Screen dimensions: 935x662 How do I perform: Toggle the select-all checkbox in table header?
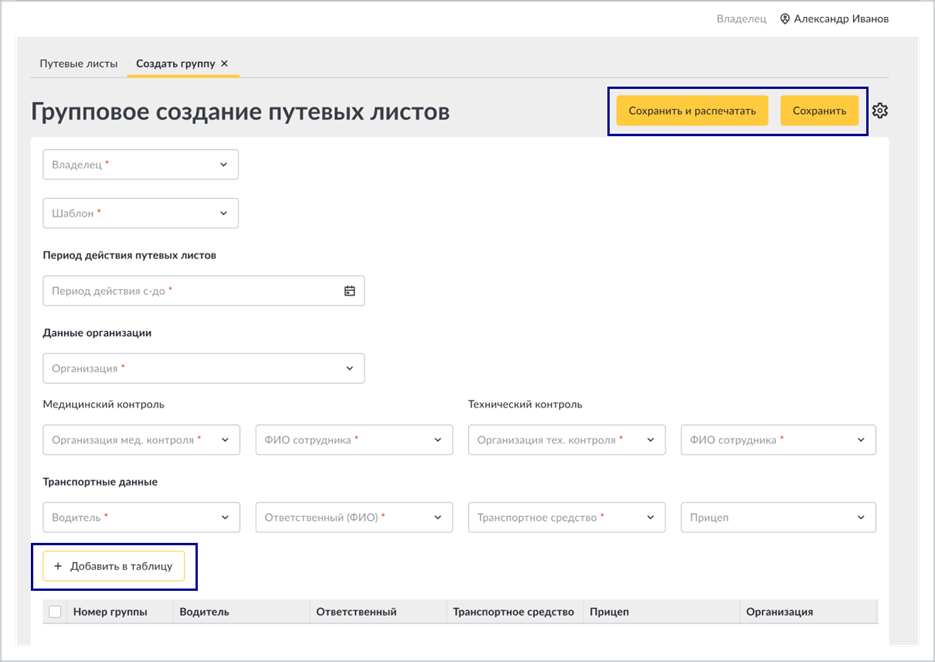pyautogui.click(x=55, y=612)
